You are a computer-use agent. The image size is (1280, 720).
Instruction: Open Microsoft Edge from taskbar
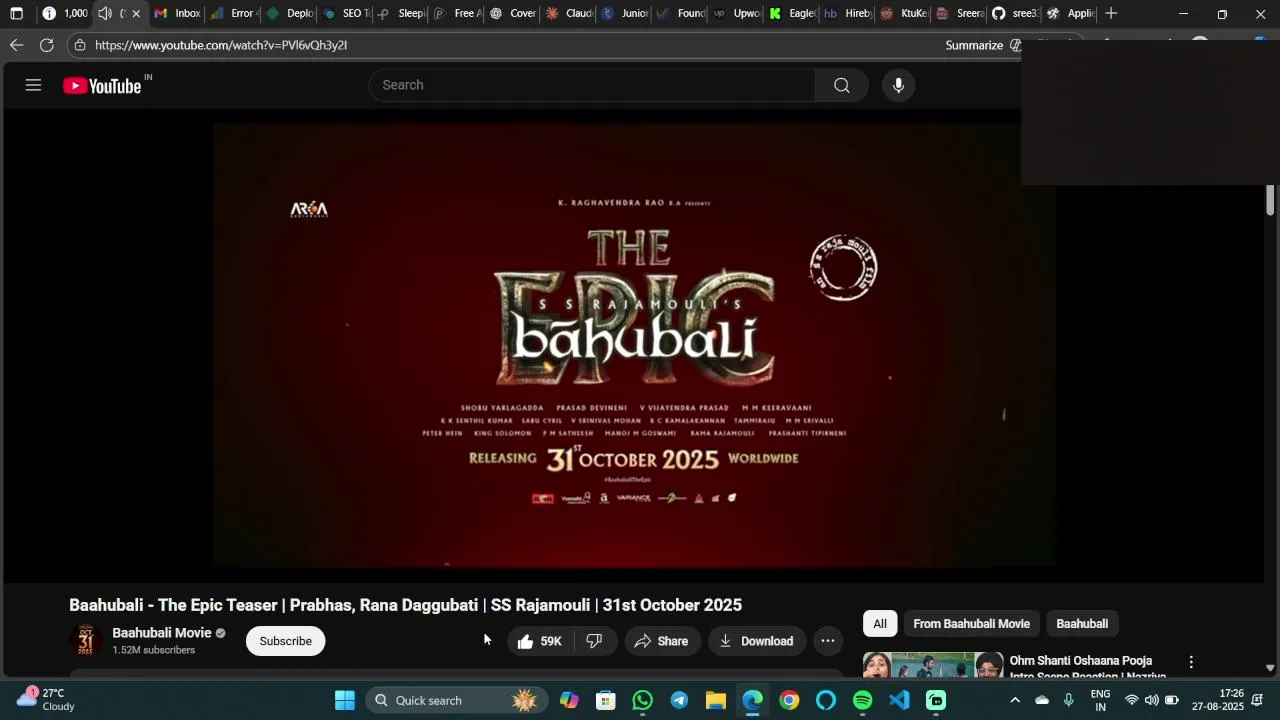coord(752,700)
